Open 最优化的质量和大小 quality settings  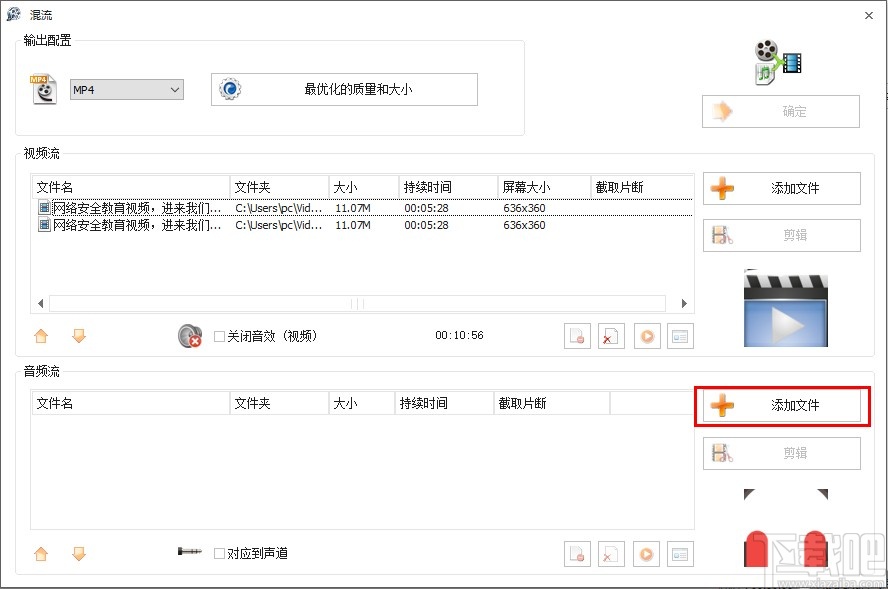pyautogui.click(x=344, y=89)
